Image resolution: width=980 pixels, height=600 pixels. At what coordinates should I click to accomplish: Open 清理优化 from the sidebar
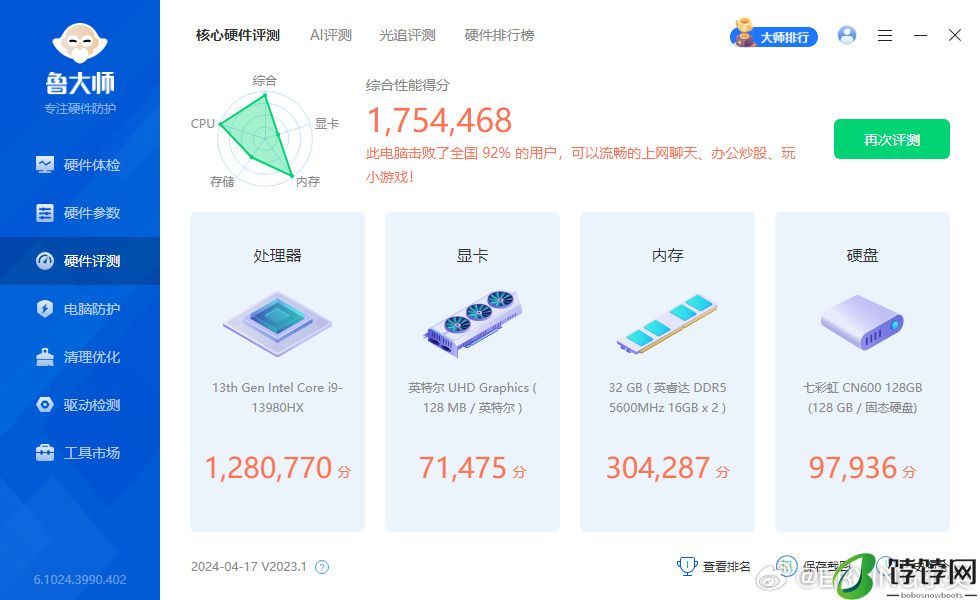tap(79, 357)
